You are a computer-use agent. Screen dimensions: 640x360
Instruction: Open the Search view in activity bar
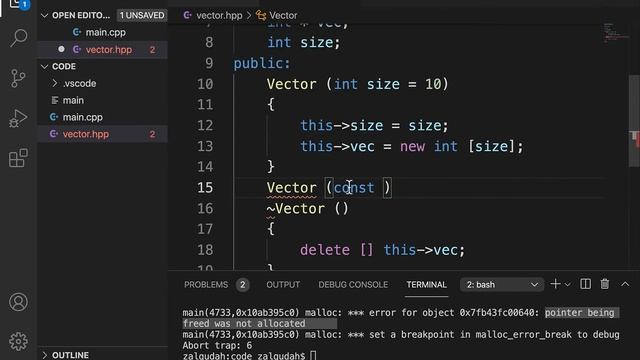point(18,38)
